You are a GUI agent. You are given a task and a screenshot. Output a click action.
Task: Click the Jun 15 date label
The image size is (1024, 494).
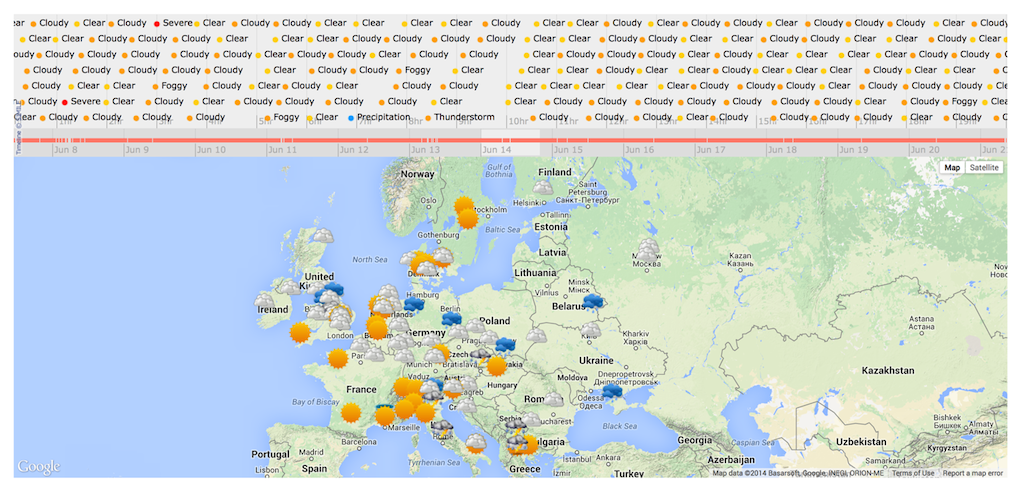pyautogui.click(x=568, y=150)
